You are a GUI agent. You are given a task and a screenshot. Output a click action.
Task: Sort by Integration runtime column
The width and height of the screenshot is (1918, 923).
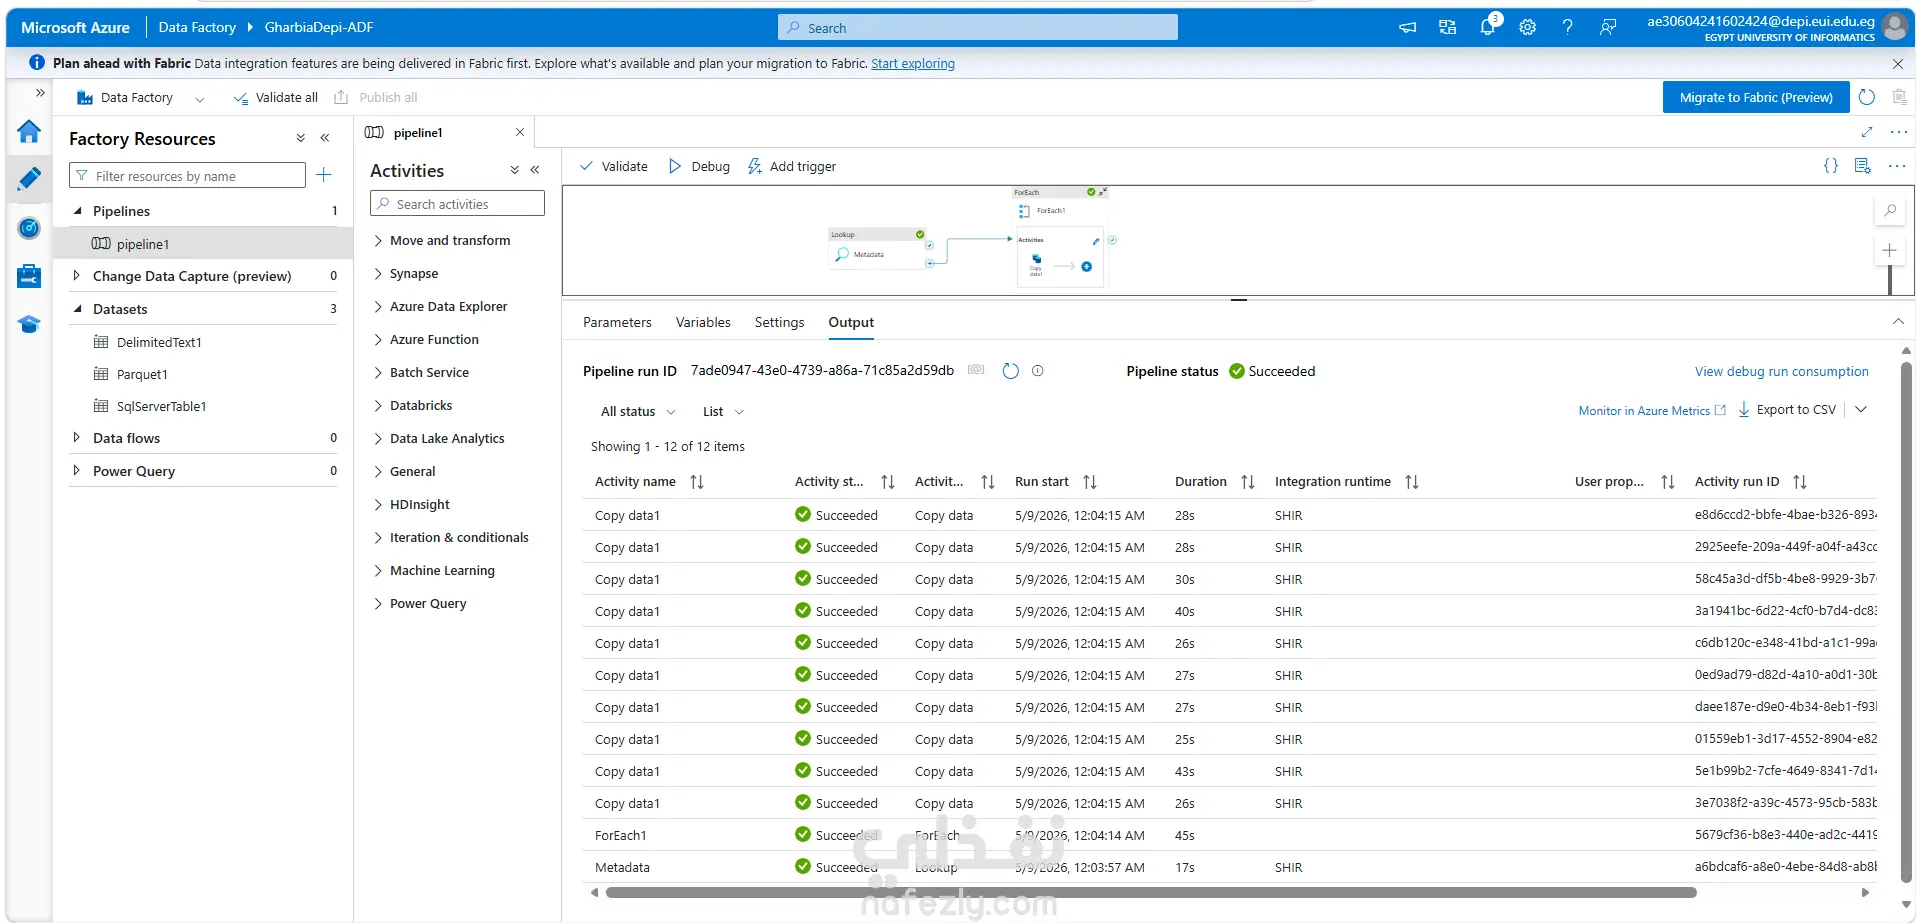[x=1412, y=482]
